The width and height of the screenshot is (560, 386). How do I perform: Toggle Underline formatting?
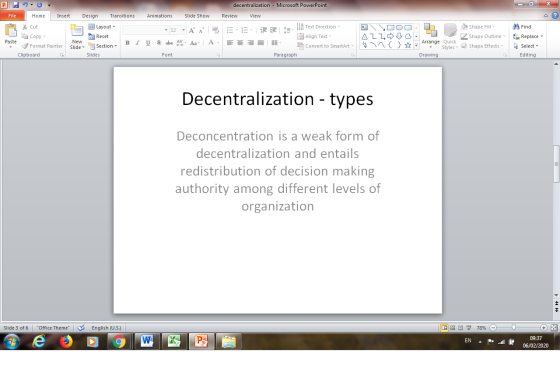[x=148, y=43]
